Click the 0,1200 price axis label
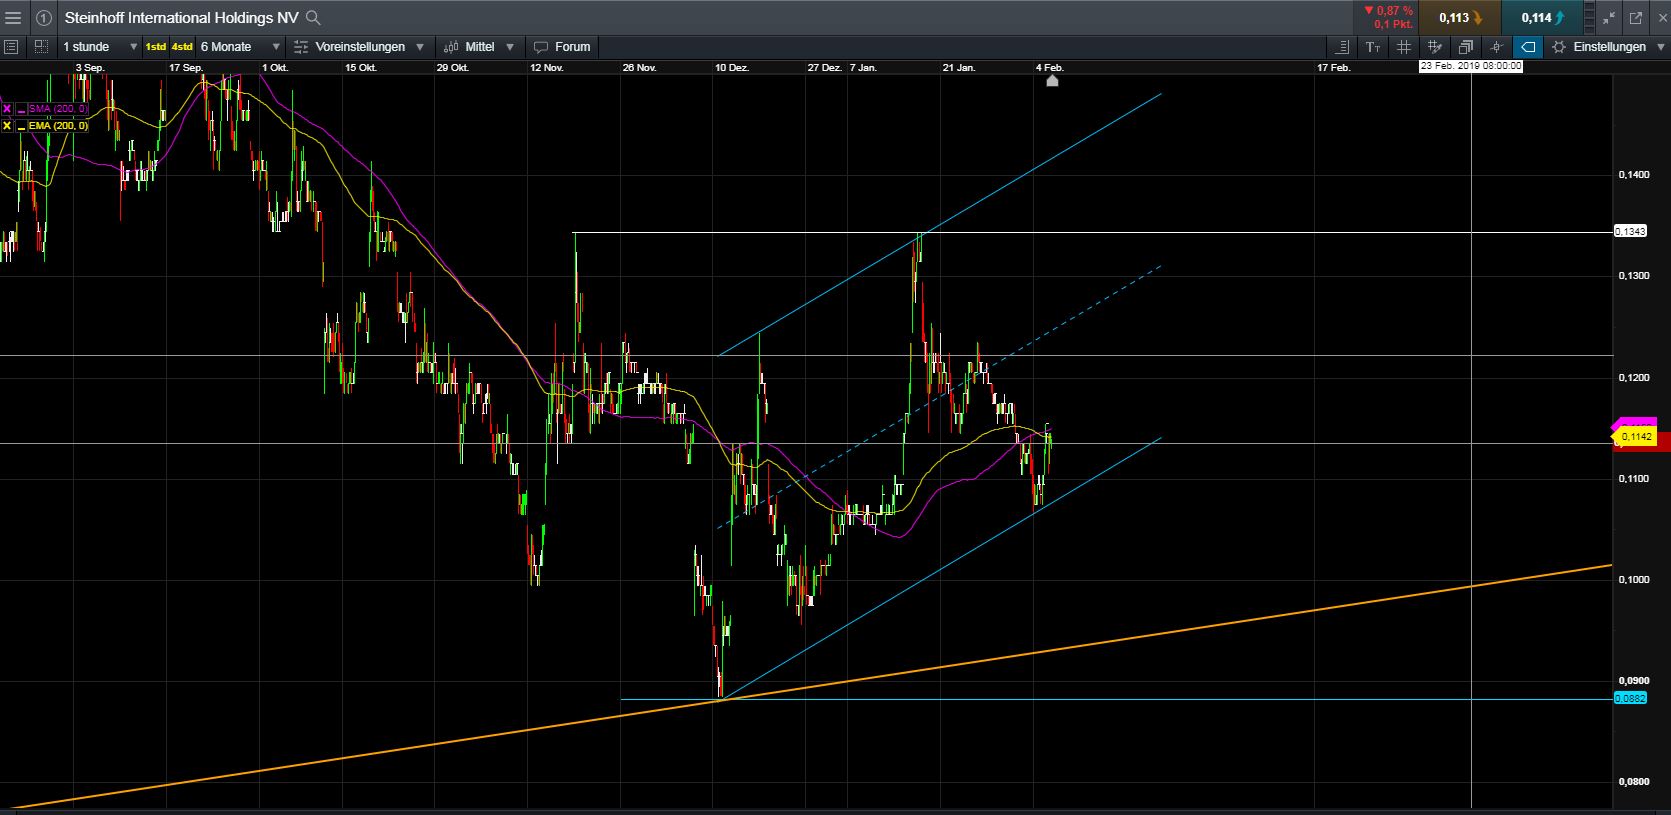1671x815 pixels. 1634,378
